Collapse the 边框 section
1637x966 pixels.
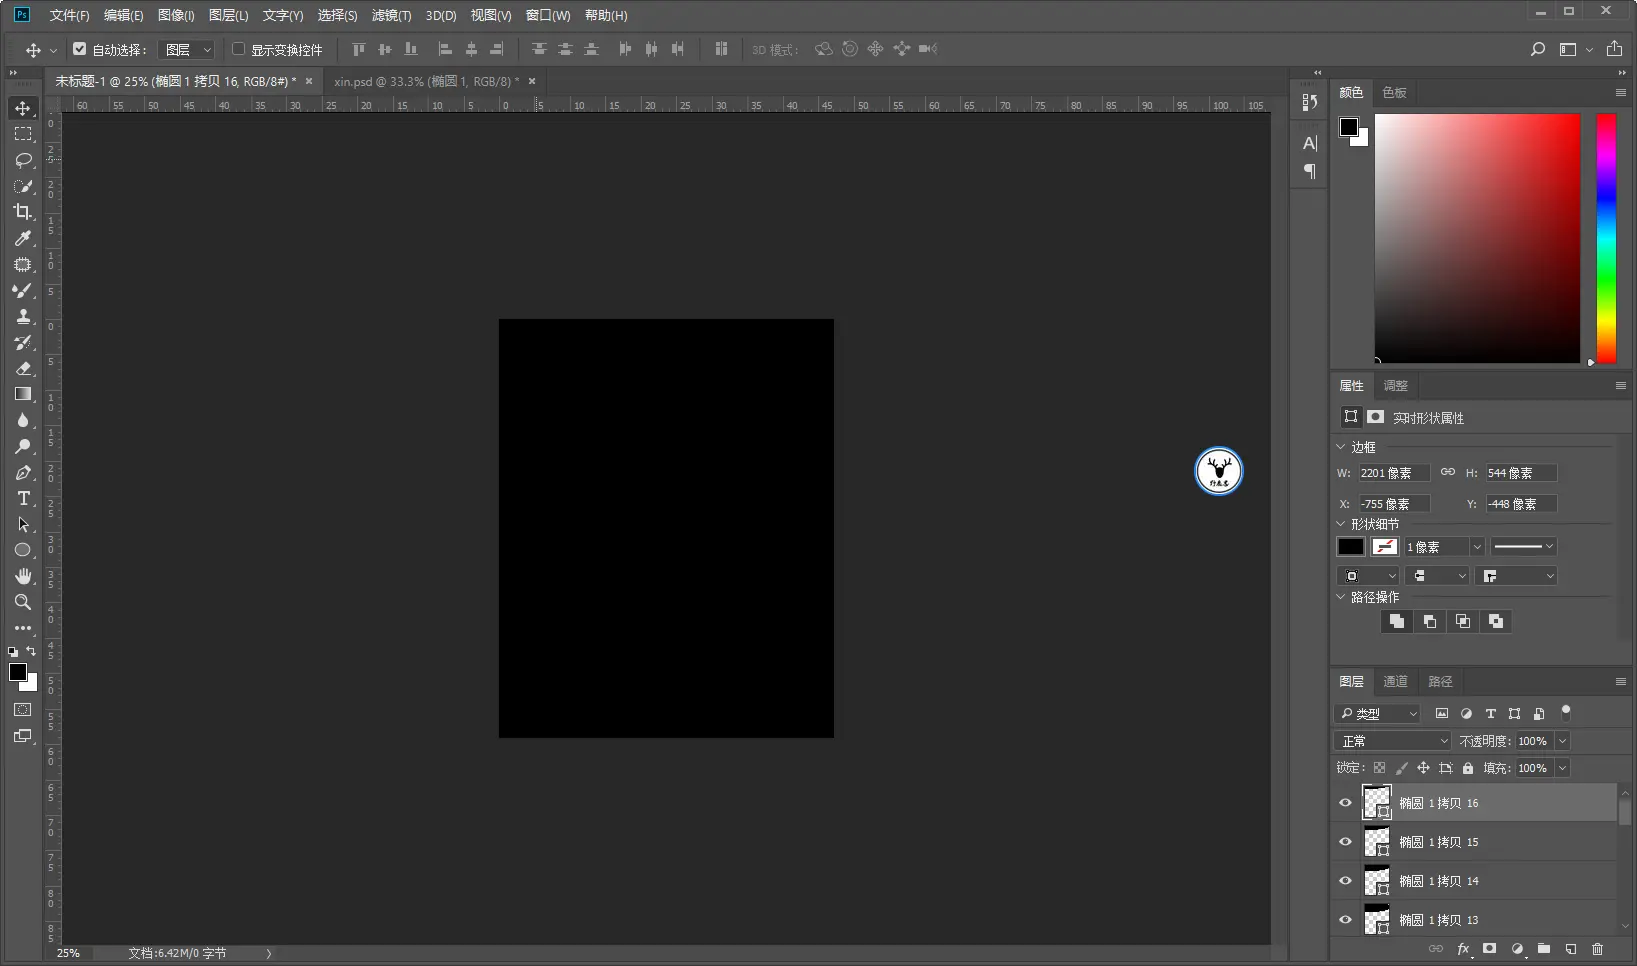click(1341, 447)
